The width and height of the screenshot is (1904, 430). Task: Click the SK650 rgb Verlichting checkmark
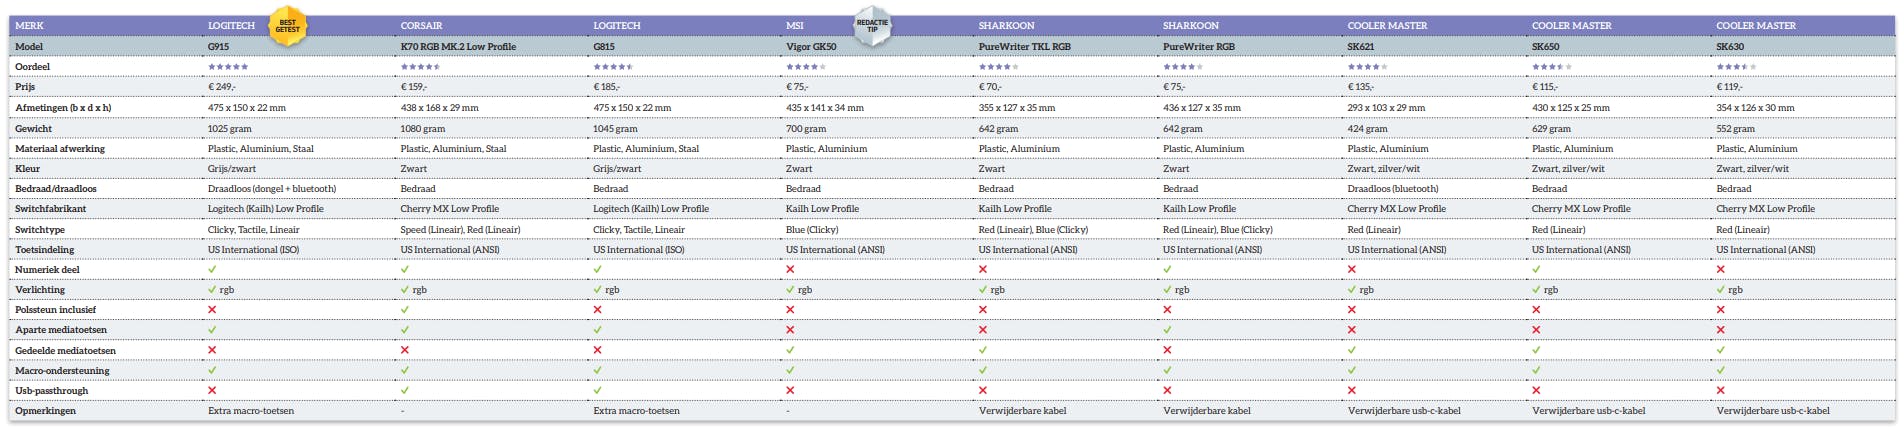coord(1537,290)
